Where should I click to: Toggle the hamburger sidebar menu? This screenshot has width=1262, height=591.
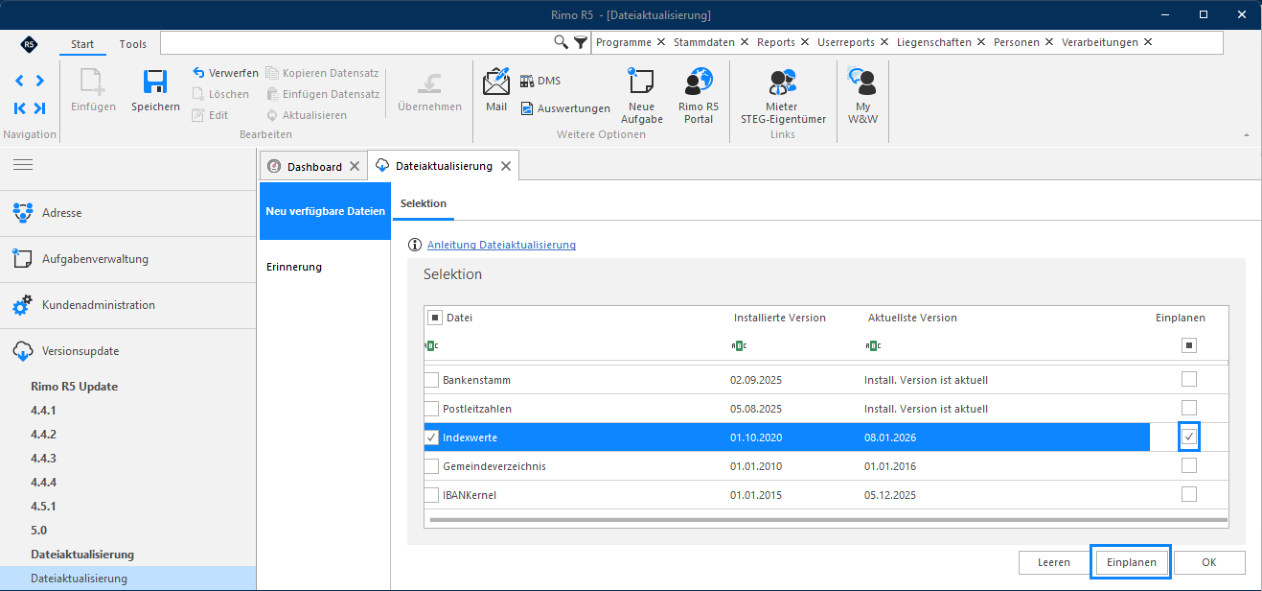pos(23,164)
